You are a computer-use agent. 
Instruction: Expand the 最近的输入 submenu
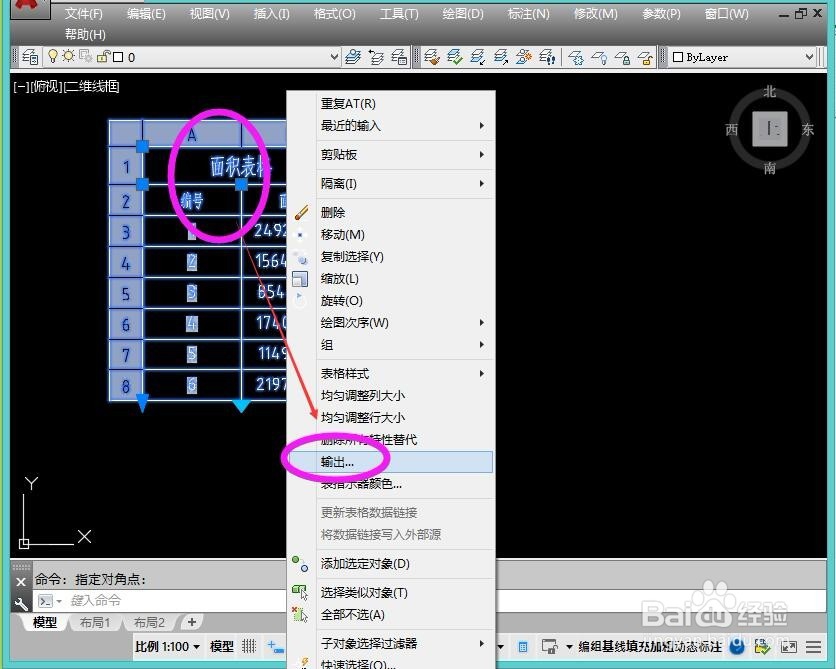[x=390, y=125]
